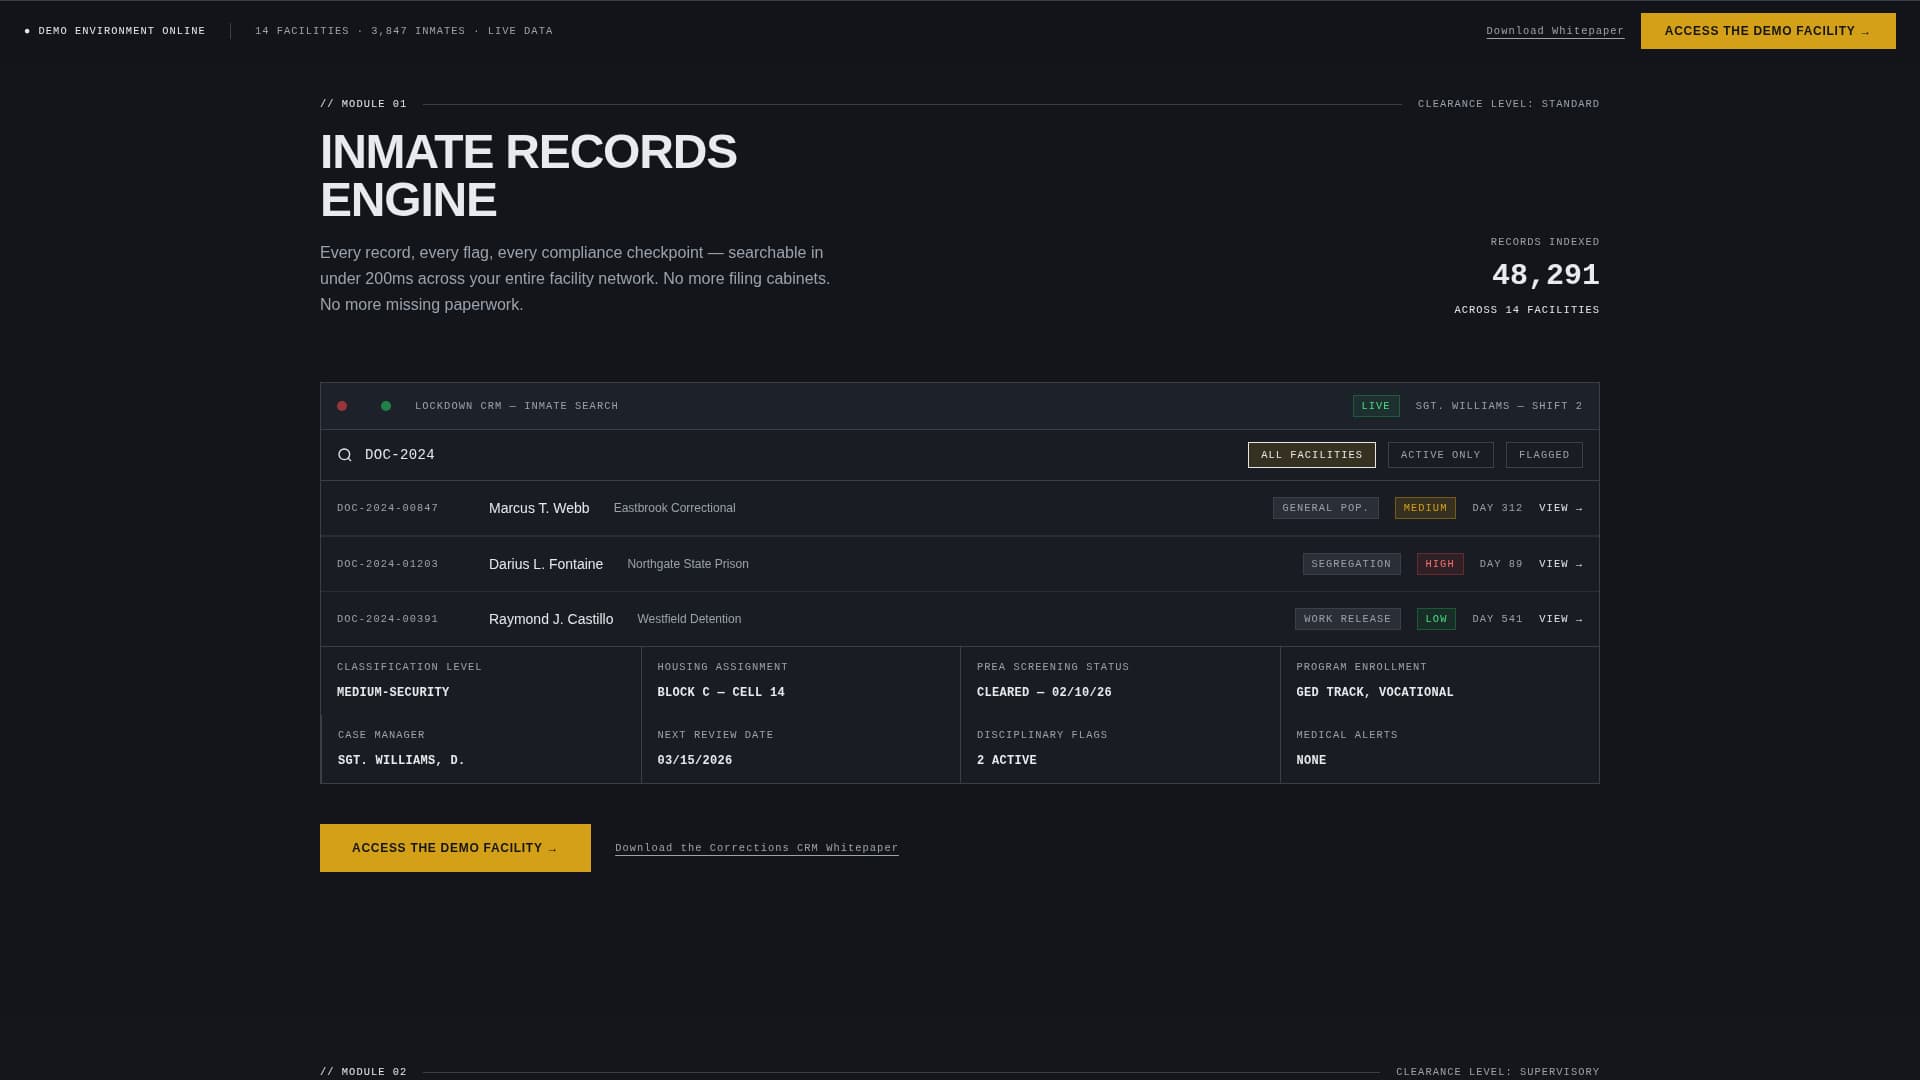Click the search magnifier icon
Image resolution: width=1920 pixels, height=1080 pixels.
[345, 455]
